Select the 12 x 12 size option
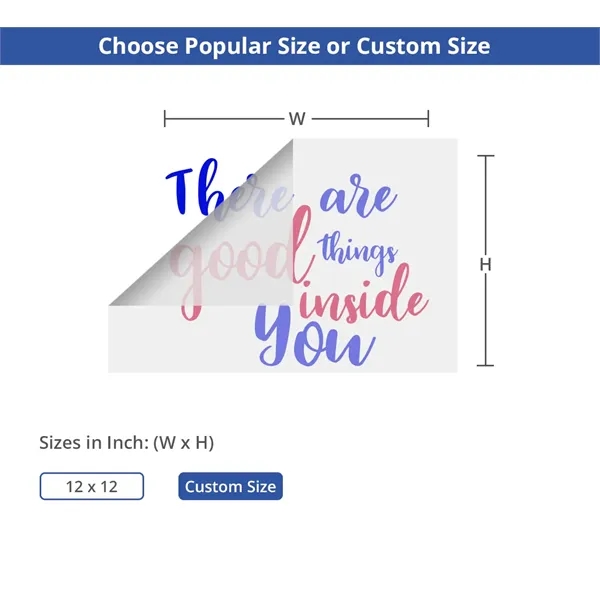 (92, 487)
